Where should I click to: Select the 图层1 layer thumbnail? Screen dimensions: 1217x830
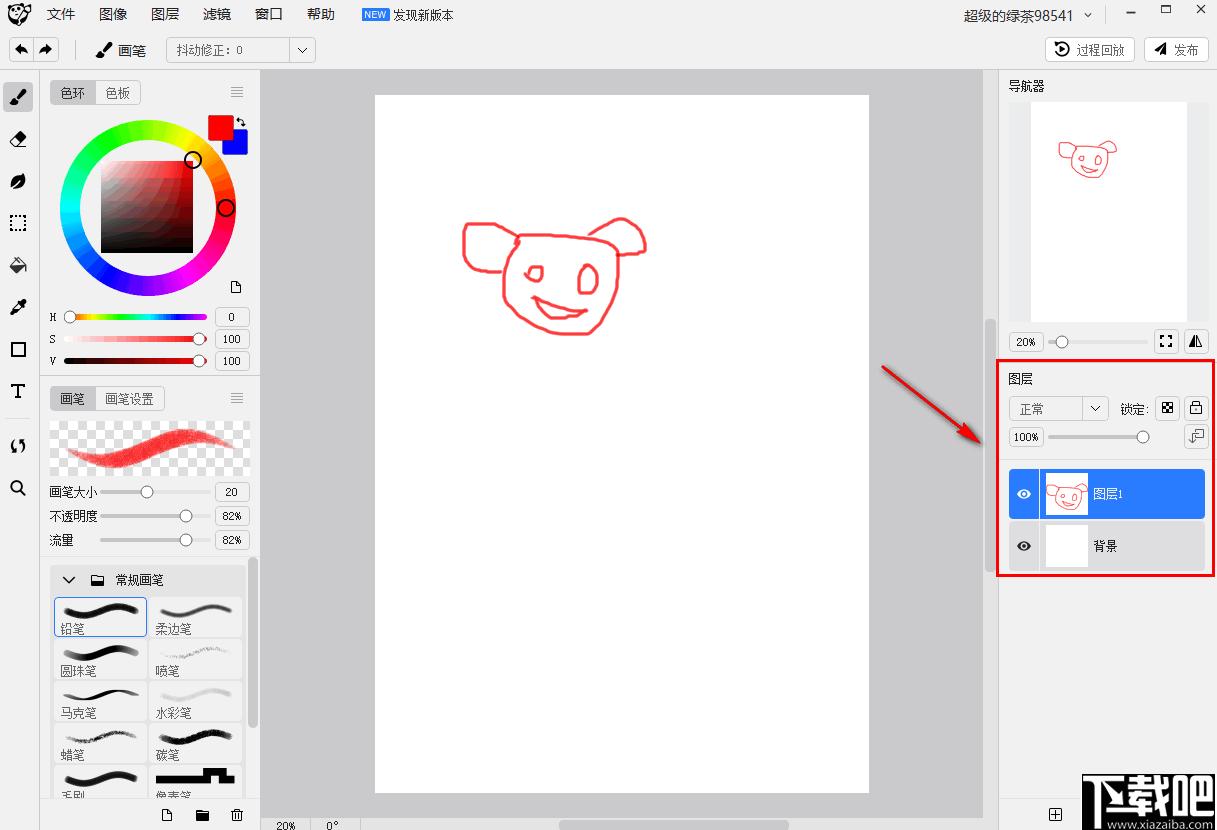coord(1067,494)
